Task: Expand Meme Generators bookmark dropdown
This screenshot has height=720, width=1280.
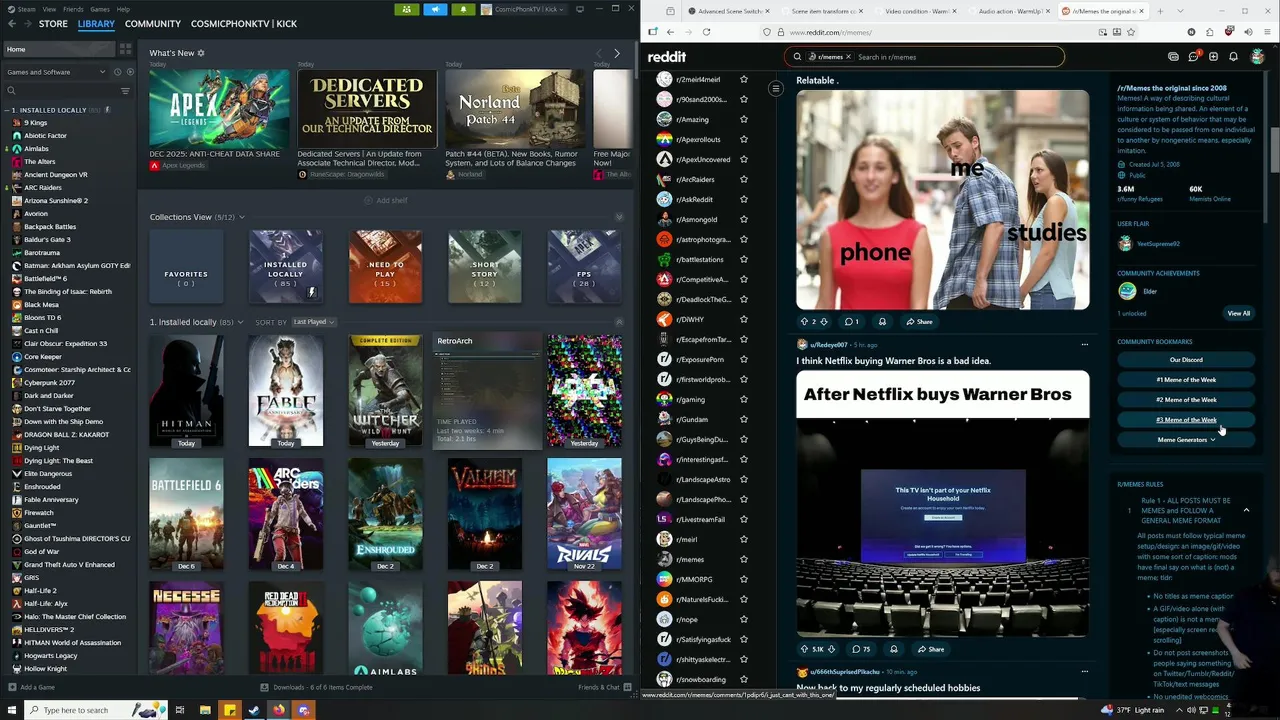Action: click(1186, 440)
